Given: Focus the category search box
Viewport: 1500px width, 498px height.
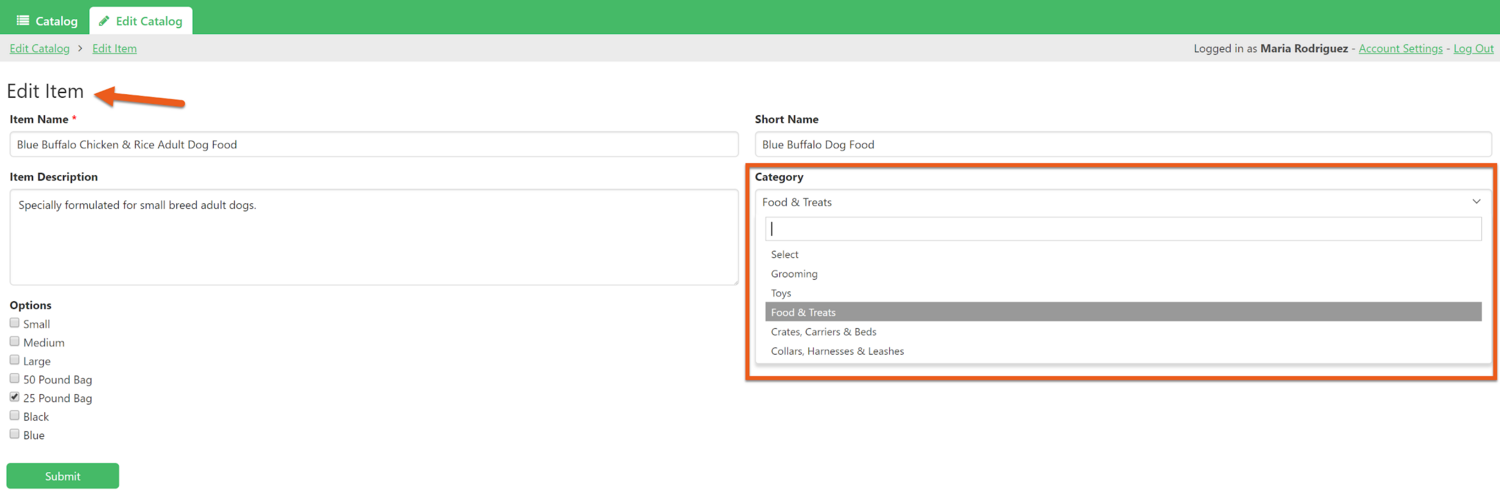Looking at the screenshot, I should click(1123, 229).
